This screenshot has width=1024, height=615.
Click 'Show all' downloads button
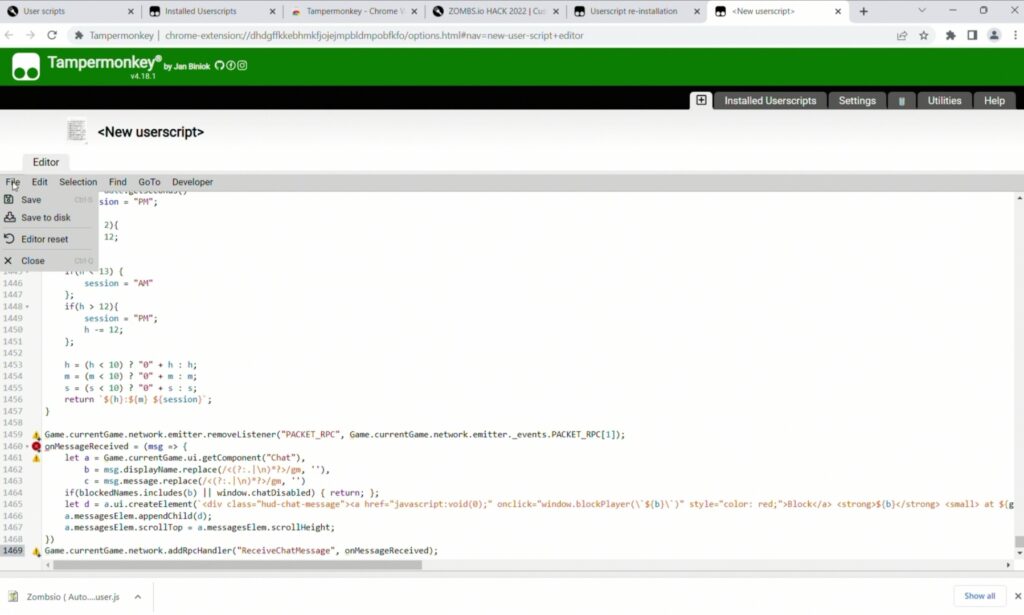pos(980,596)
